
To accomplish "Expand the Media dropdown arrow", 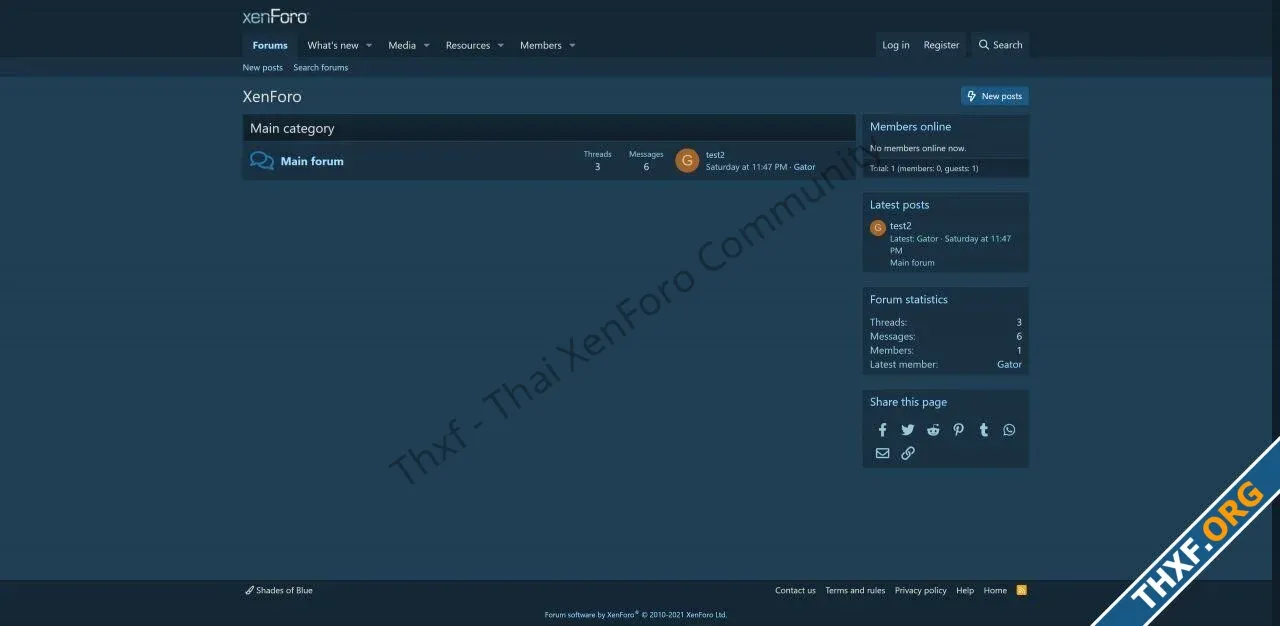I will pos(426,45).
